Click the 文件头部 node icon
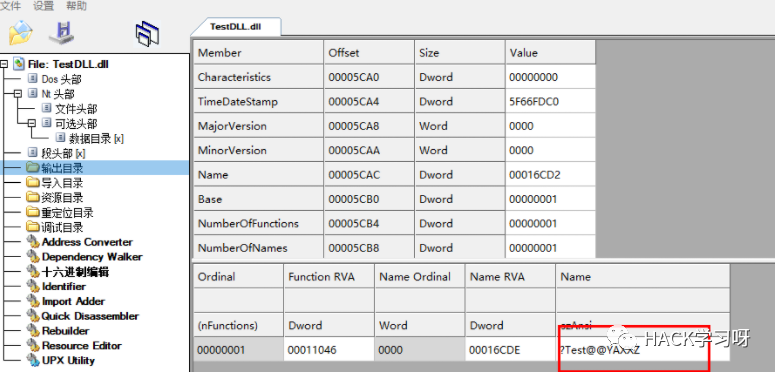Image resolution: width=775 pixels, height=372 pixels. click(47, 108)
